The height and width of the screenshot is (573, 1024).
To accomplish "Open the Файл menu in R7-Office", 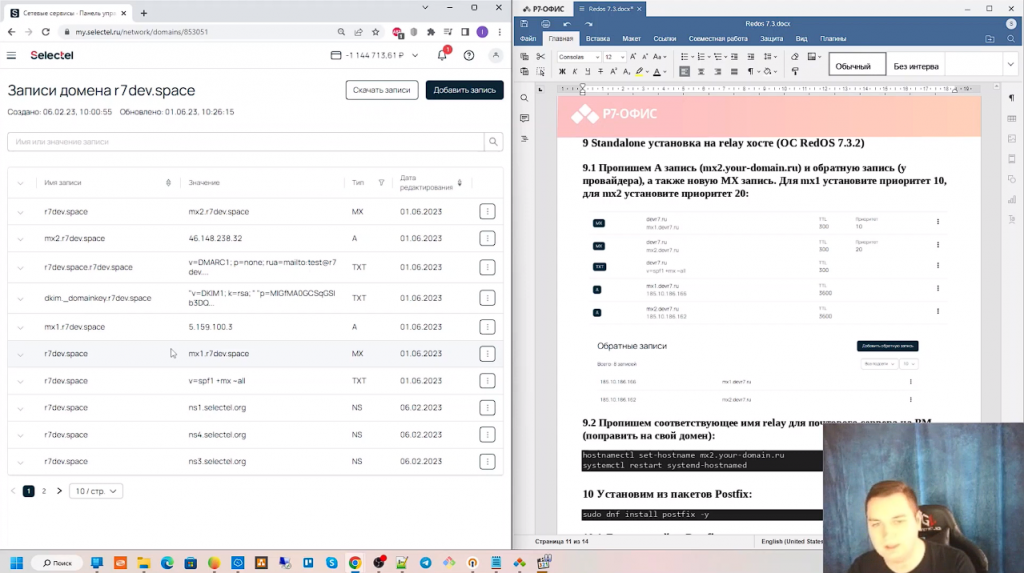I will click(x=528, y=39).
